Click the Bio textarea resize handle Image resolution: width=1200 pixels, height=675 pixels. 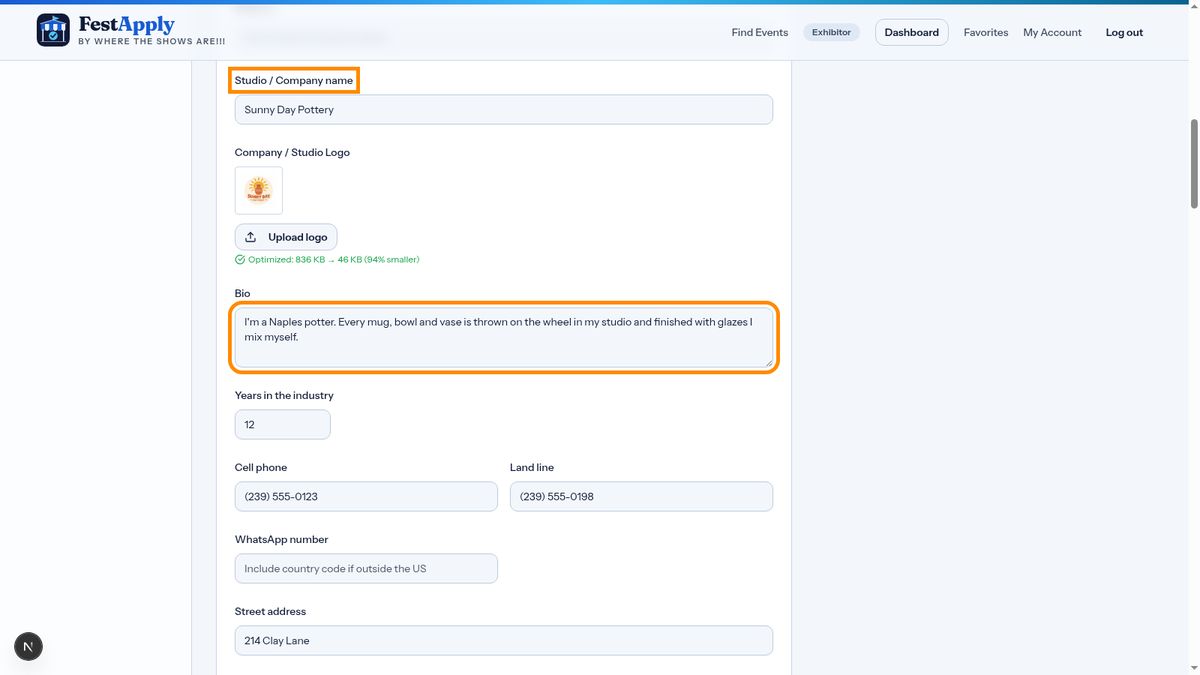pos(768,363)
